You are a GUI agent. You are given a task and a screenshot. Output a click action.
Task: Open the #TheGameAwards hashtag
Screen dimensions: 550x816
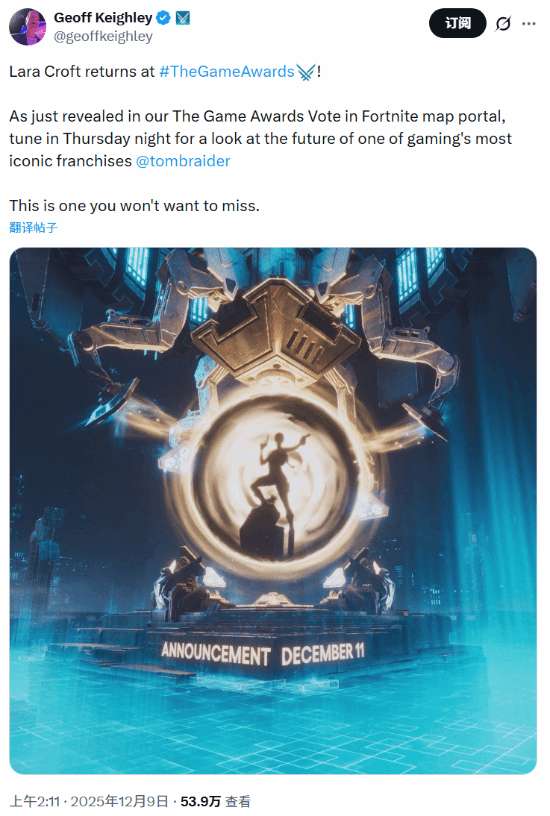(226, 71)
